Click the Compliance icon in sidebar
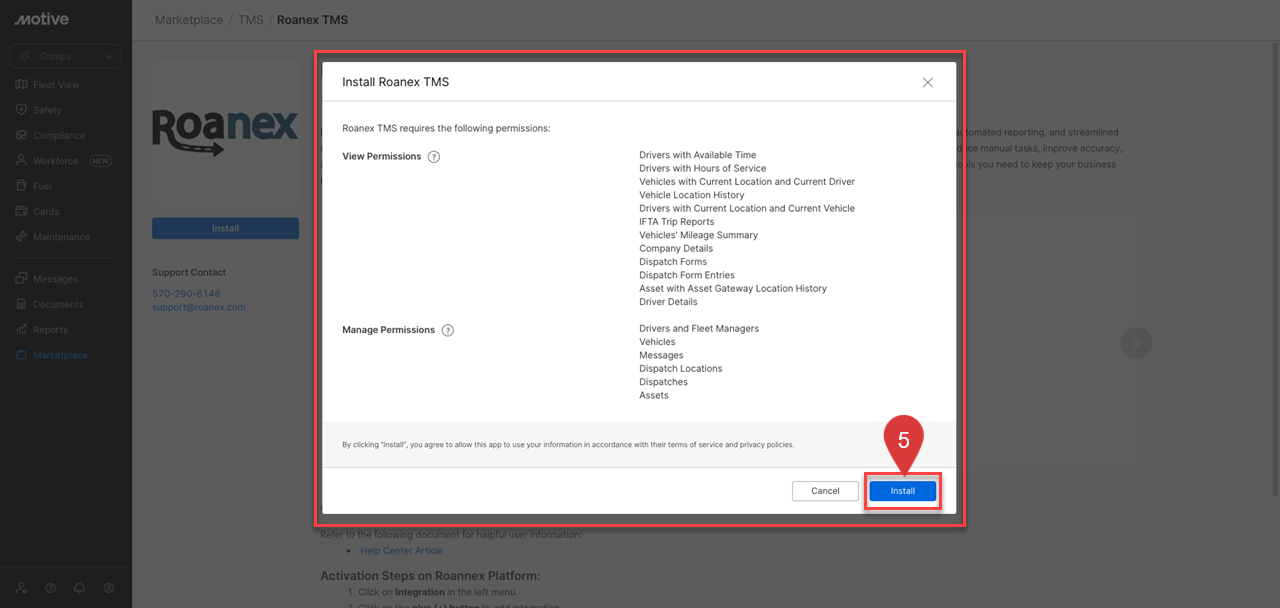The width and height of the screenshot is (1280, 608). point(22,135)
